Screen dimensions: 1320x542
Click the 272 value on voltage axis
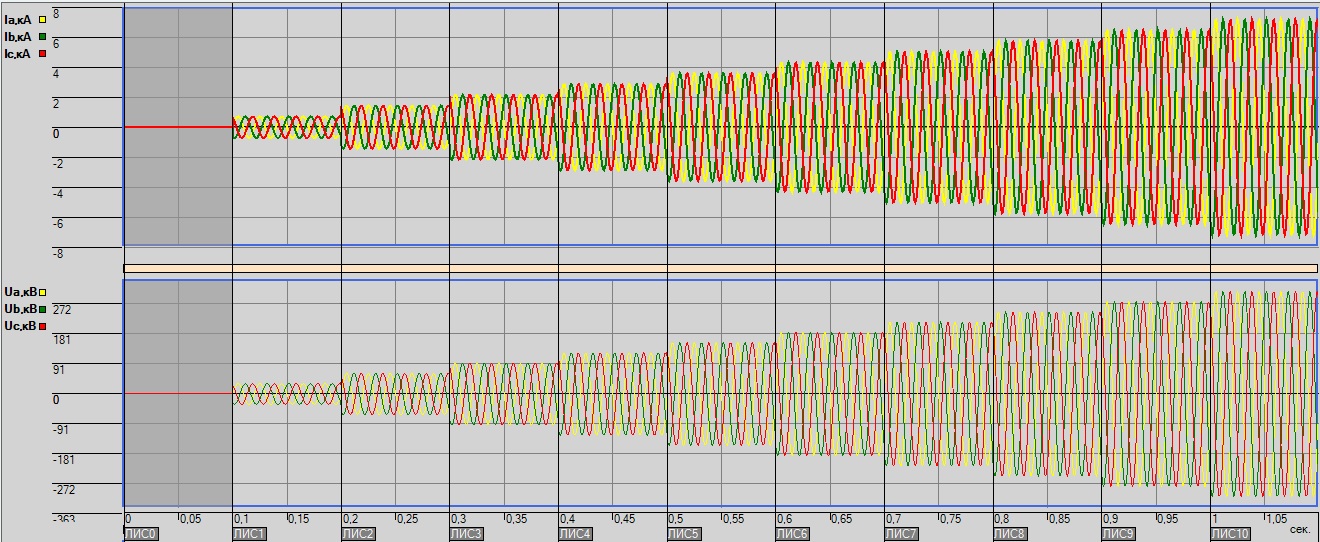point(62,310)
